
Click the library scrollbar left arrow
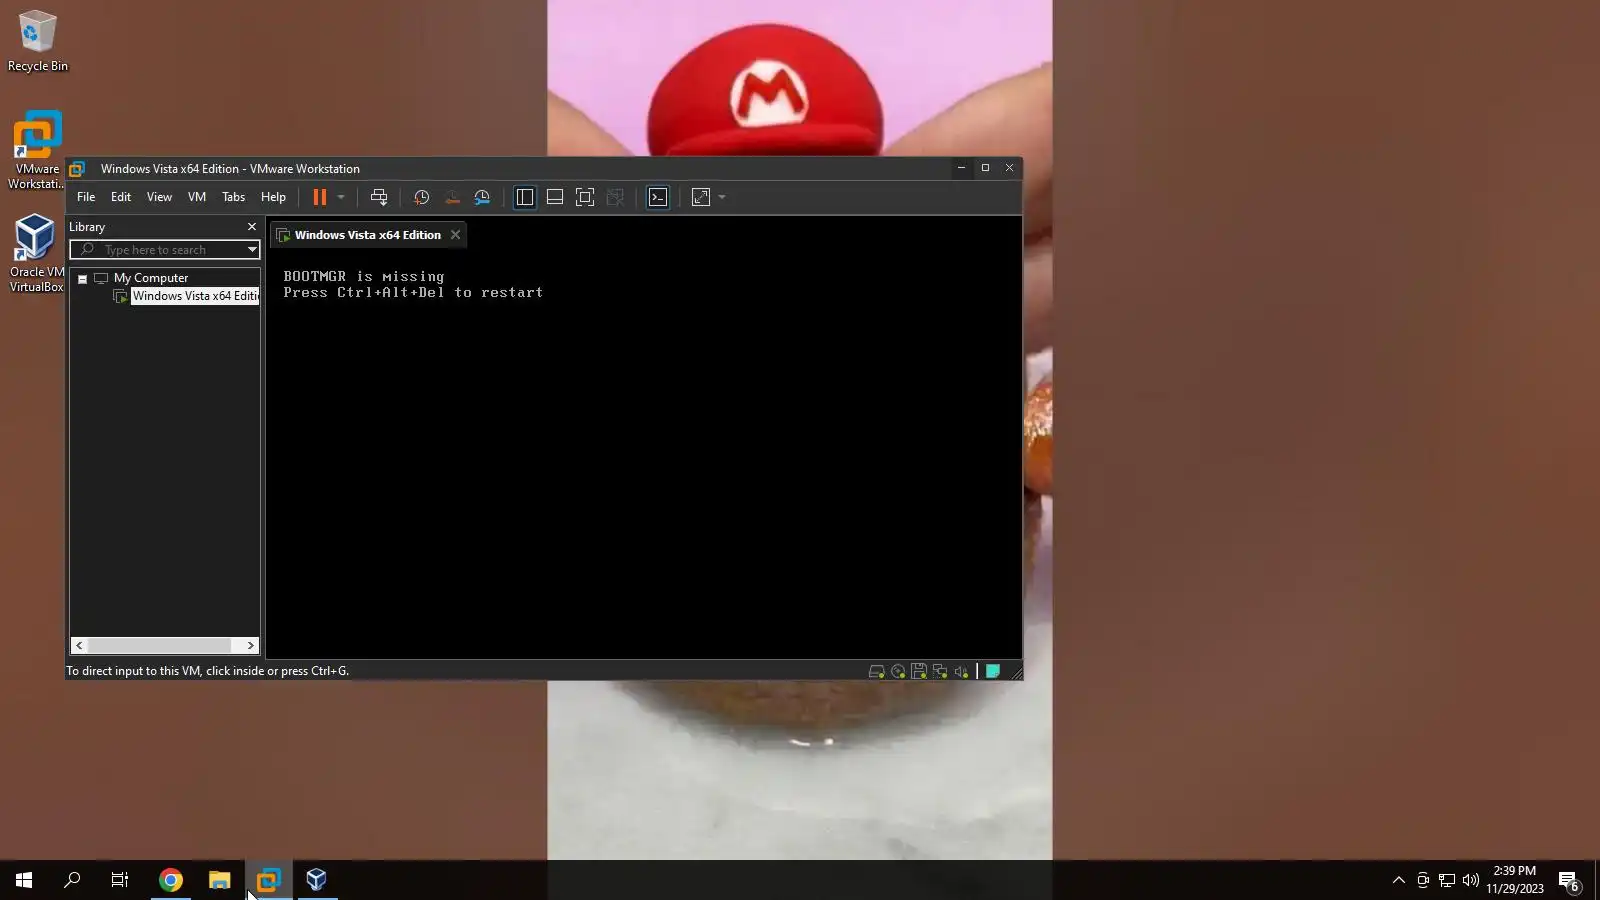click(x=79, y=646)
